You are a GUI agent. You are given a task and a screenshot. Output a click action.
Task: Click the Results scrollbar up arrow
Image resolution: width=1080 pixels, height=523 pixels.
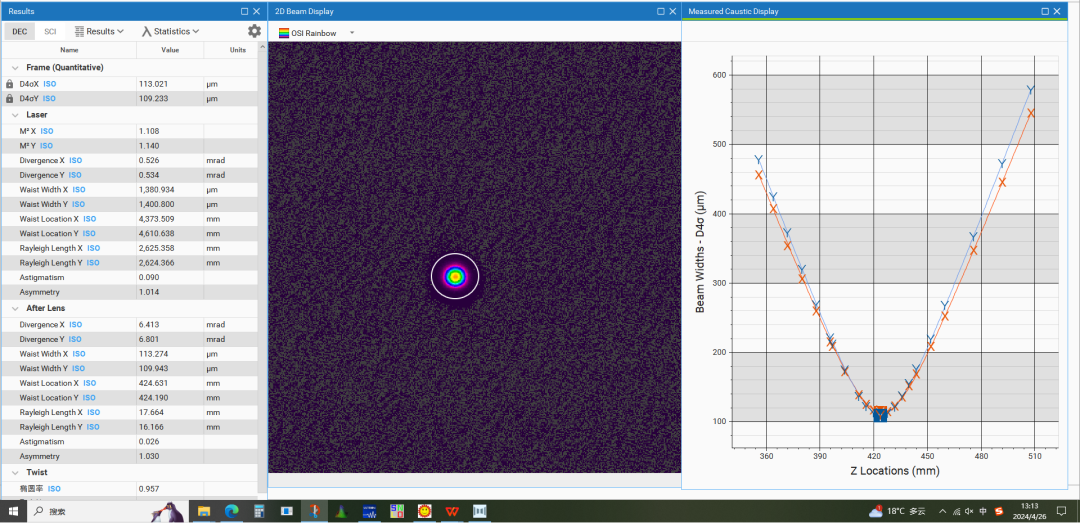pos(262,47)
